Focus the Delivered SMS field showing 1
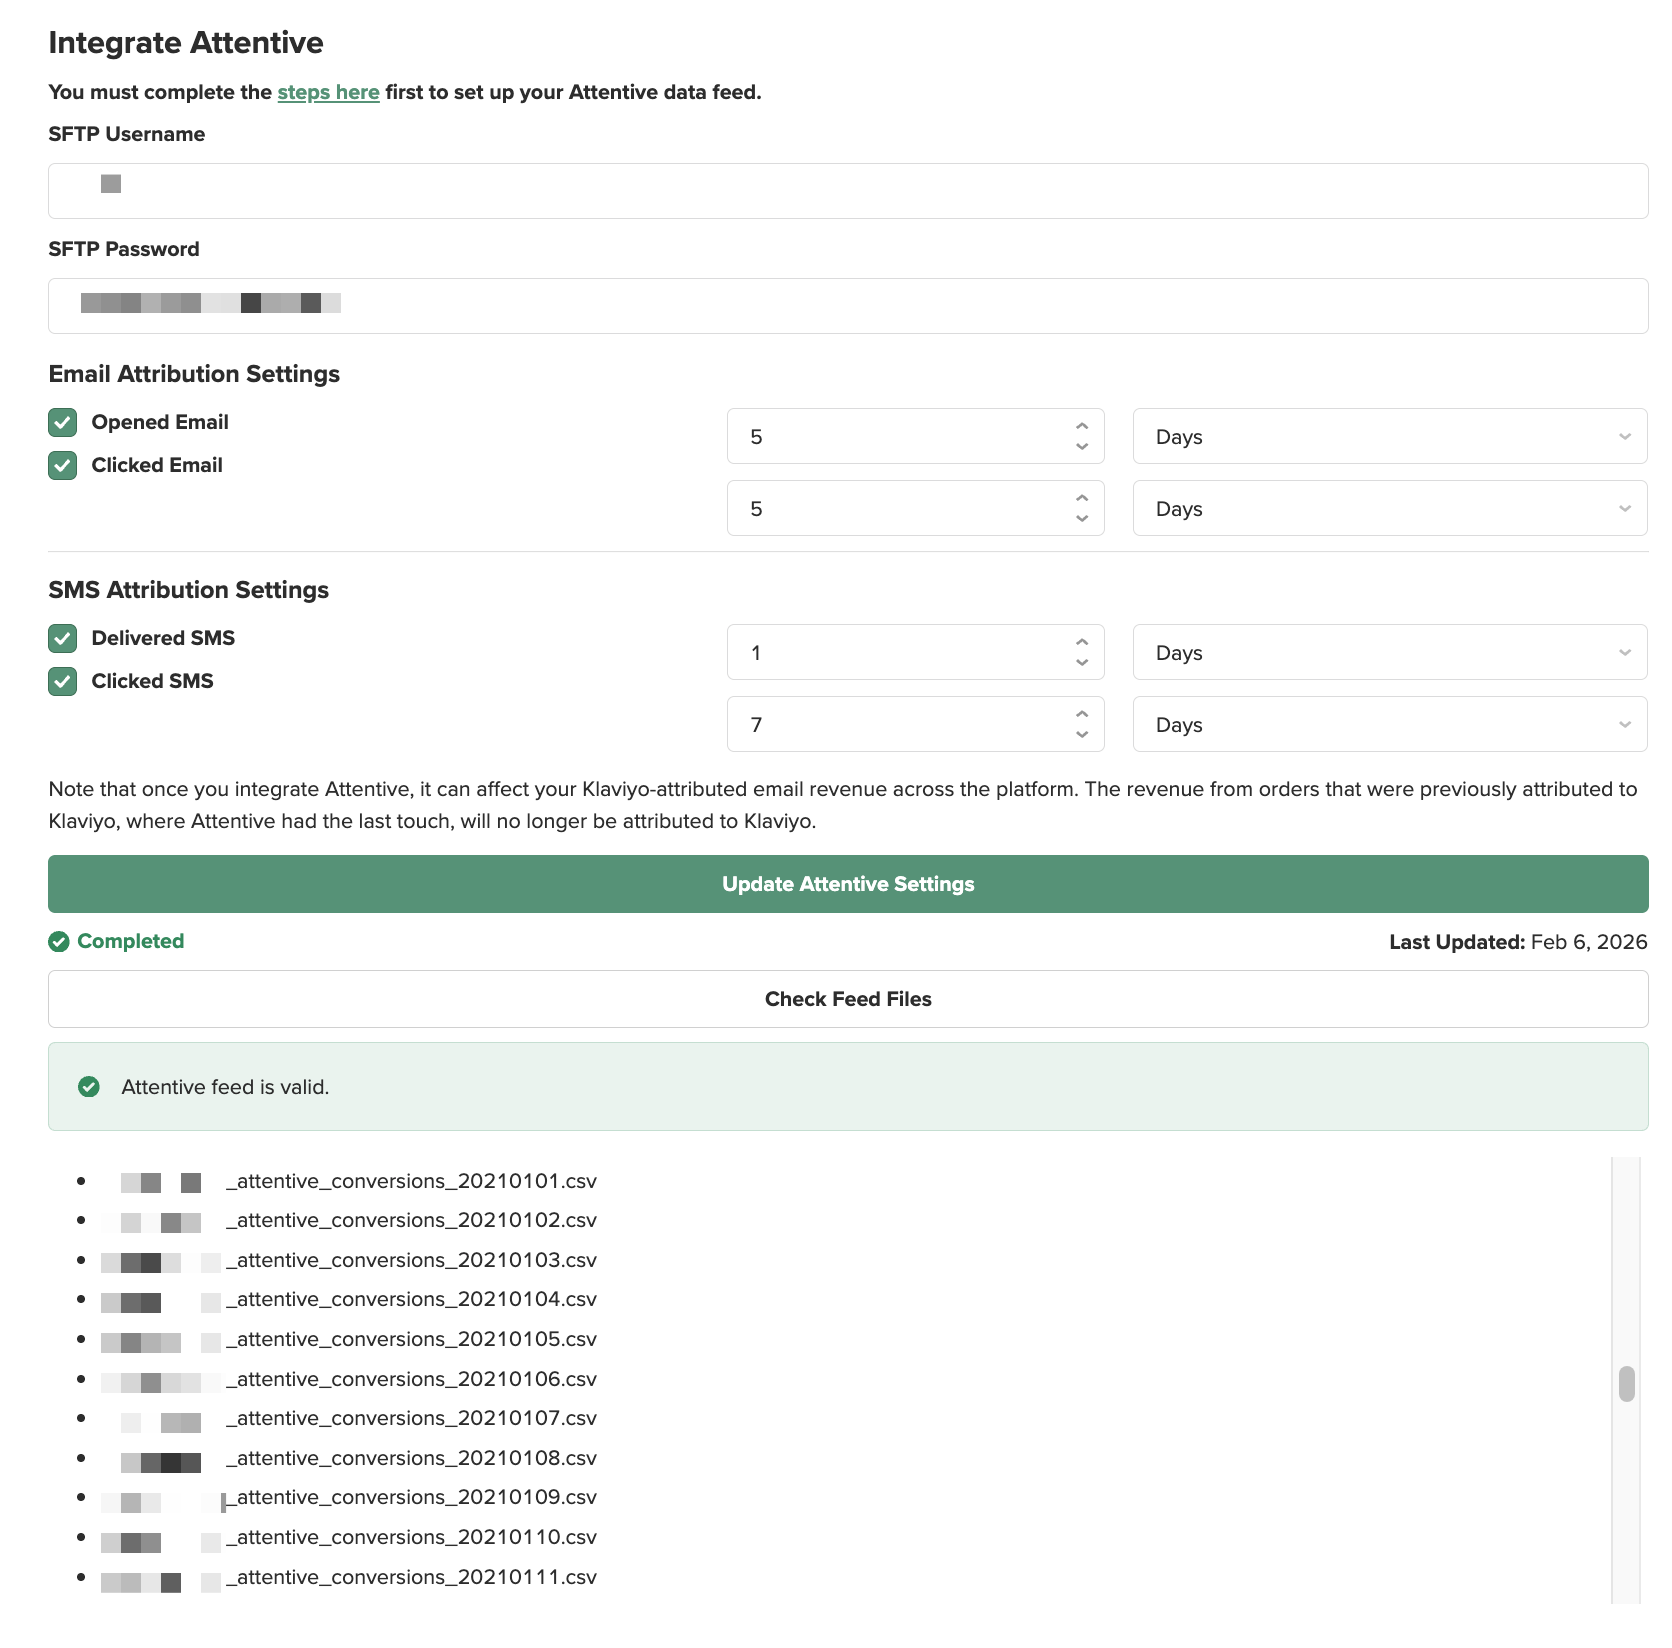1672x1648 pixels. point(915,652)
